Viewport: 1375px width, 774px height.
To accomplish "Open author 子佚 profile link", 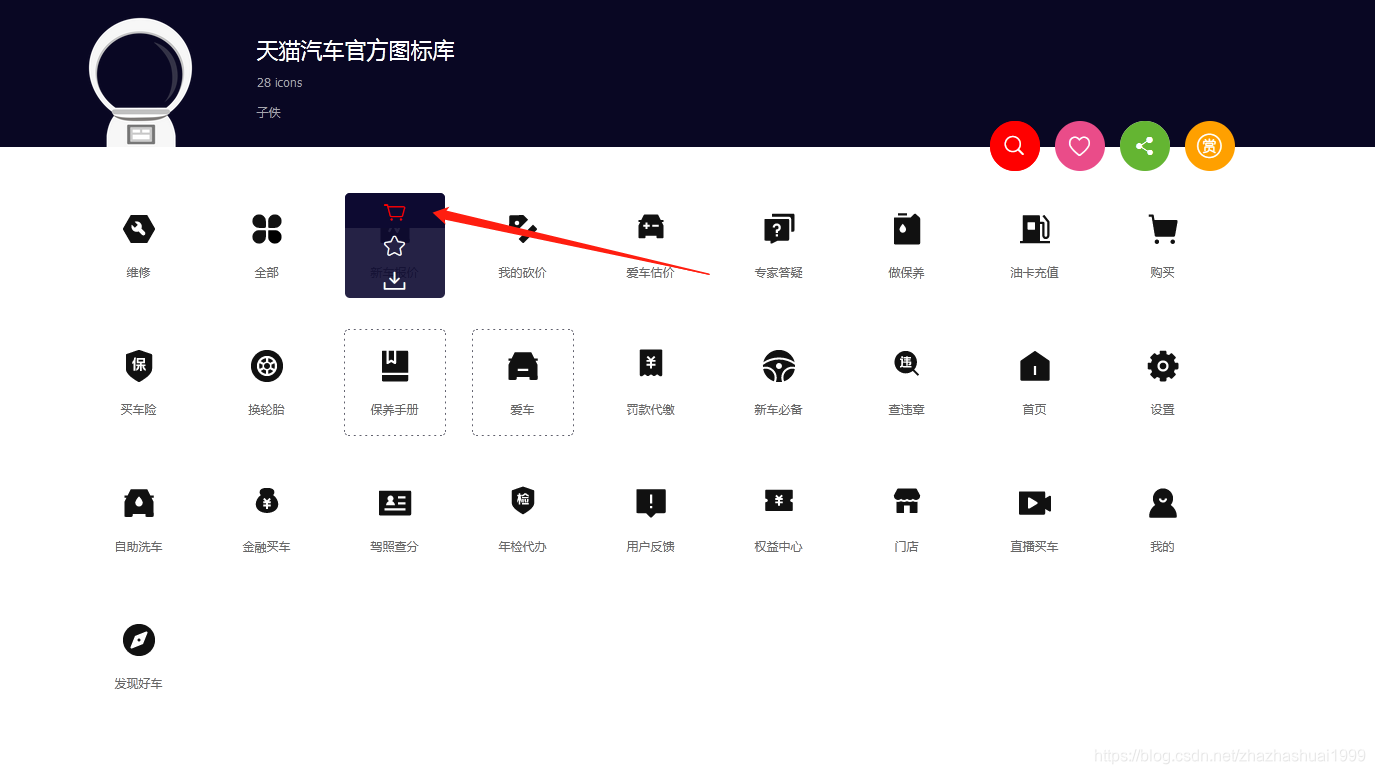I will click(x=268, y=113).
